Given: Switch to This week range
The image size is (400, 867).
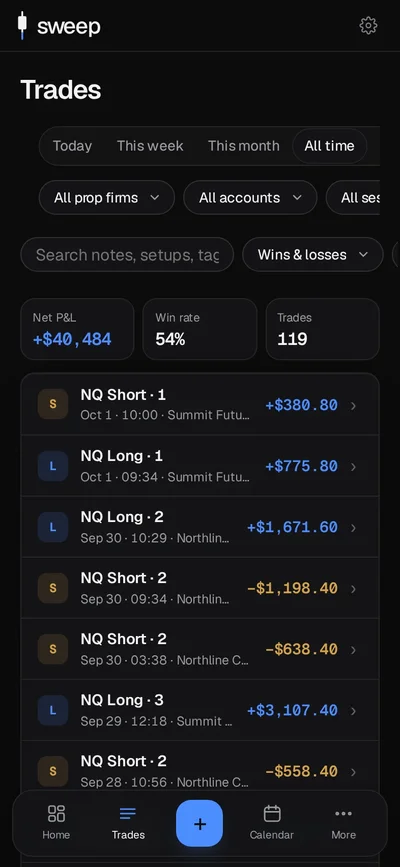Looking at the screenshot, I should 150,146.
